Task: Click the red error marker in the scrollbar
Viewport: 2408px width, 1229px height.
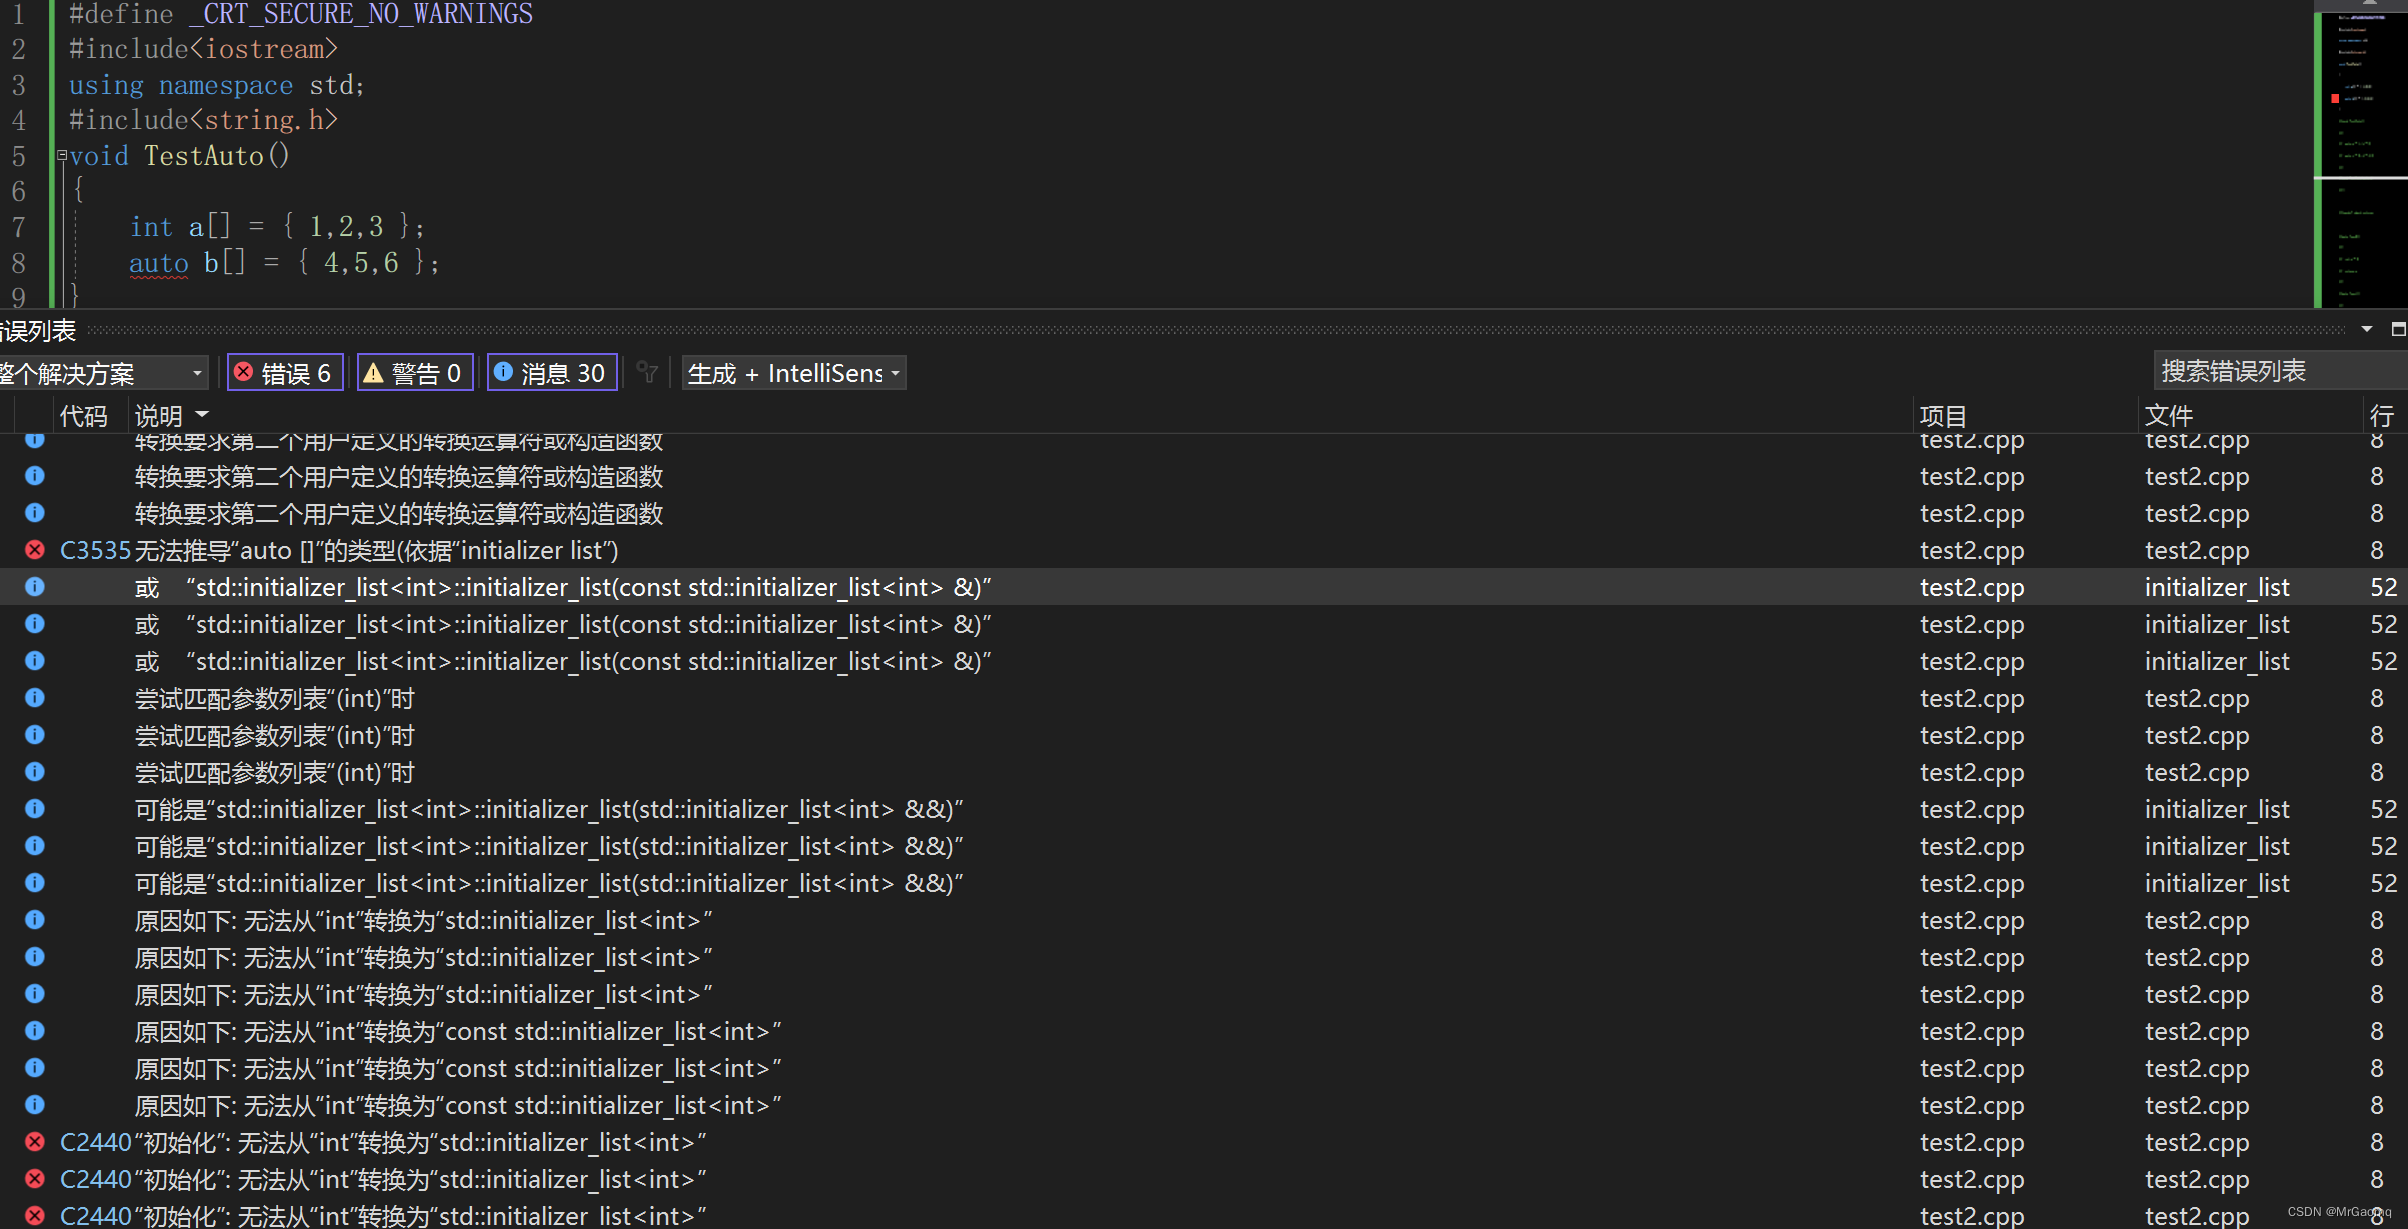Action: click(x=2335, y=98)
